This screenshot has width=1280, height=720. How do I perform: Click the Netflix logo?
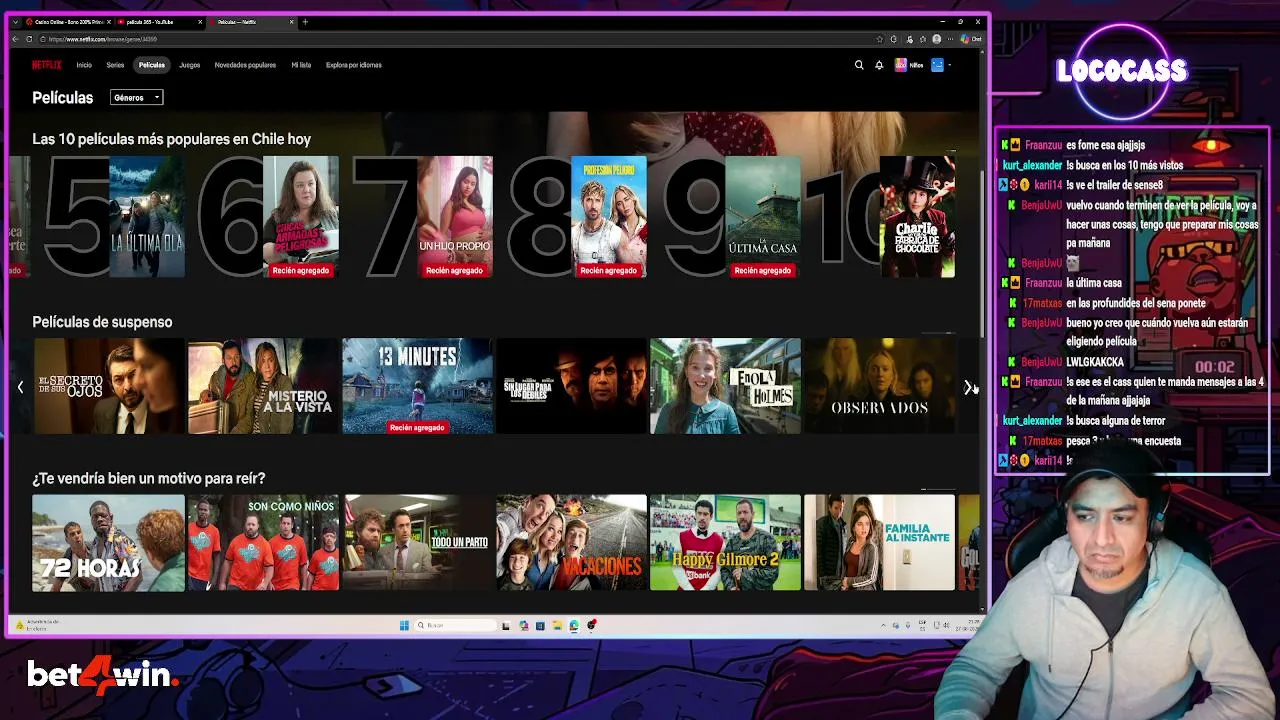[46, 65]
